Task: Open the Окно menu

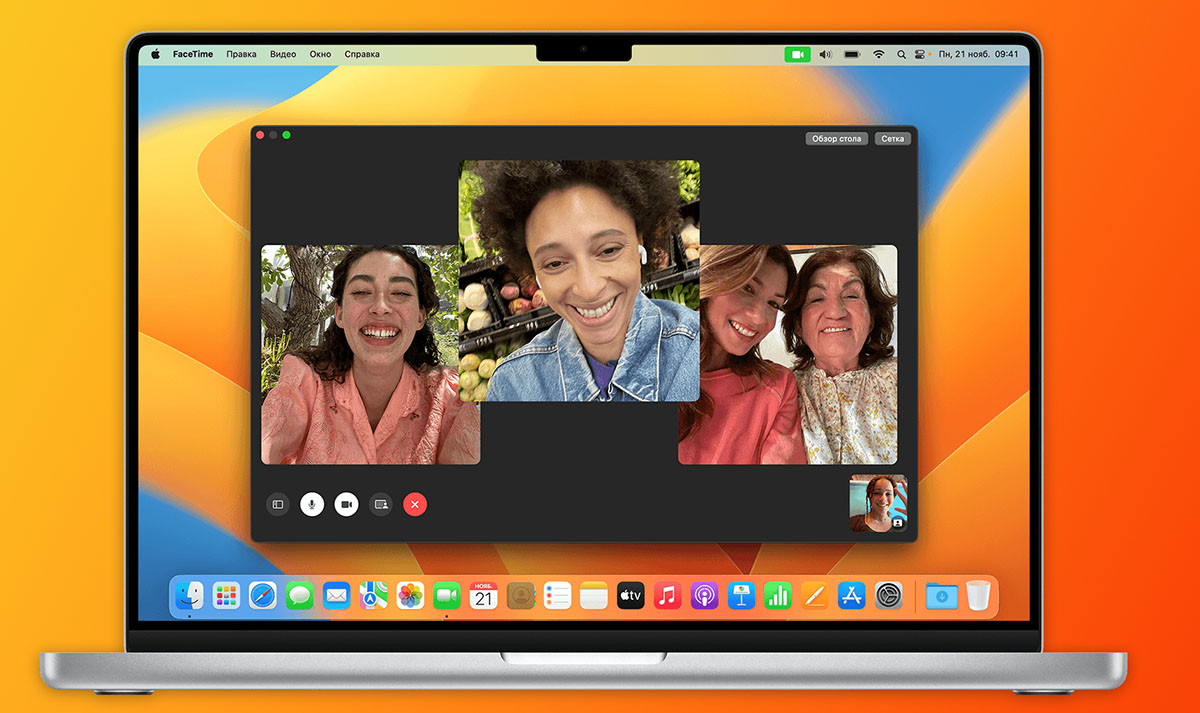Action: pos(320,54)
